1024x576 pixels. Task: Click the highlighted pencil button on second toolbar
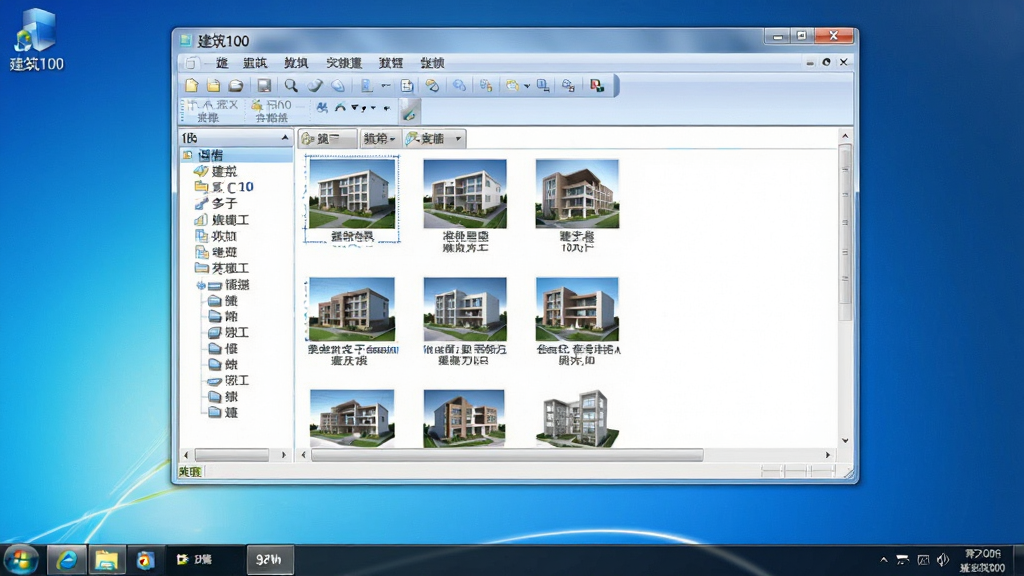pyautogui.click(x=409, y=111)
